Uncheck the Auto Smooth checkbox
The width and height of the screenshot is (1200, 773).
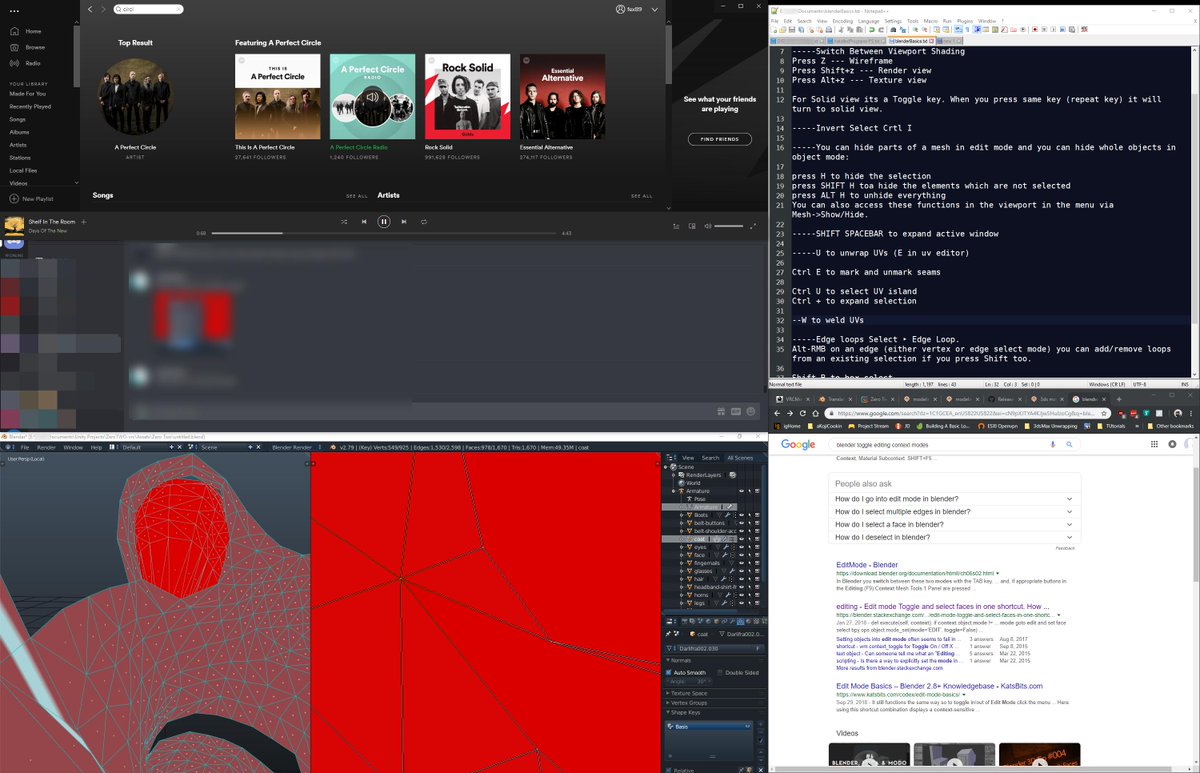click(x=670, y=671)
